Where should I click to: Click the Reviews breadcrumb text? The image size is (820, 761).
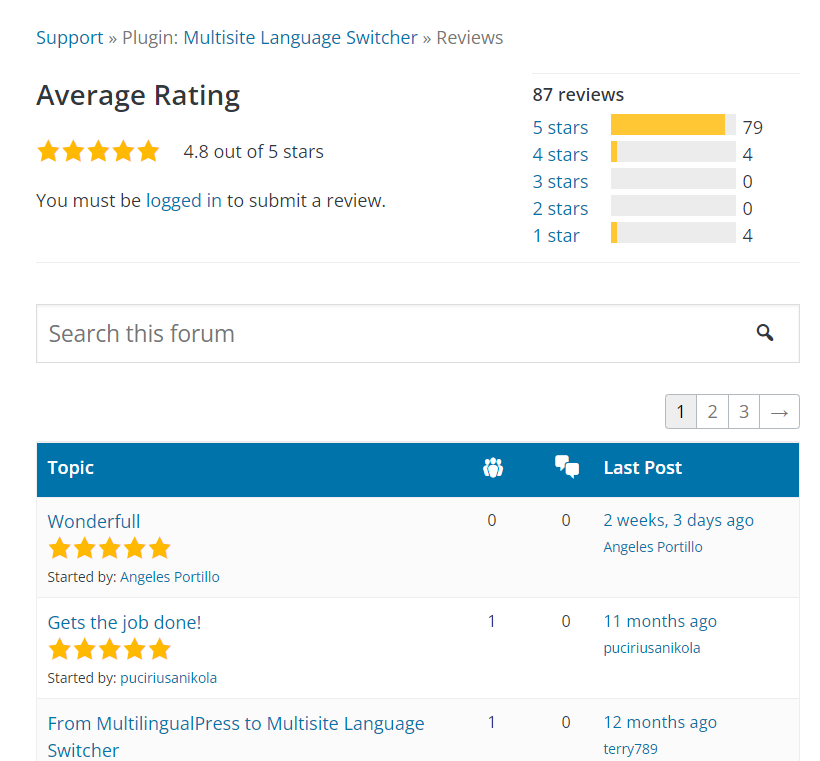click(x=470, y=38)
